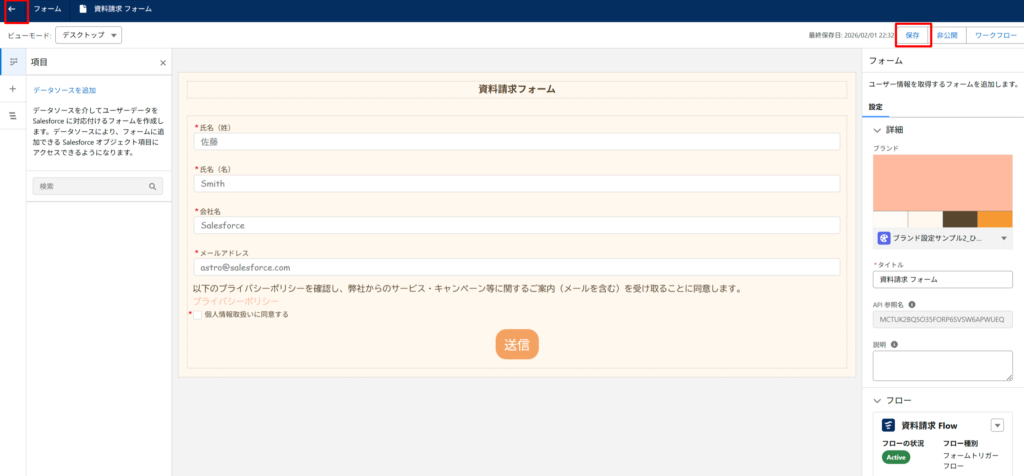
Task: Click the データソースを追加 link
Action: click(x=65, y=90)
